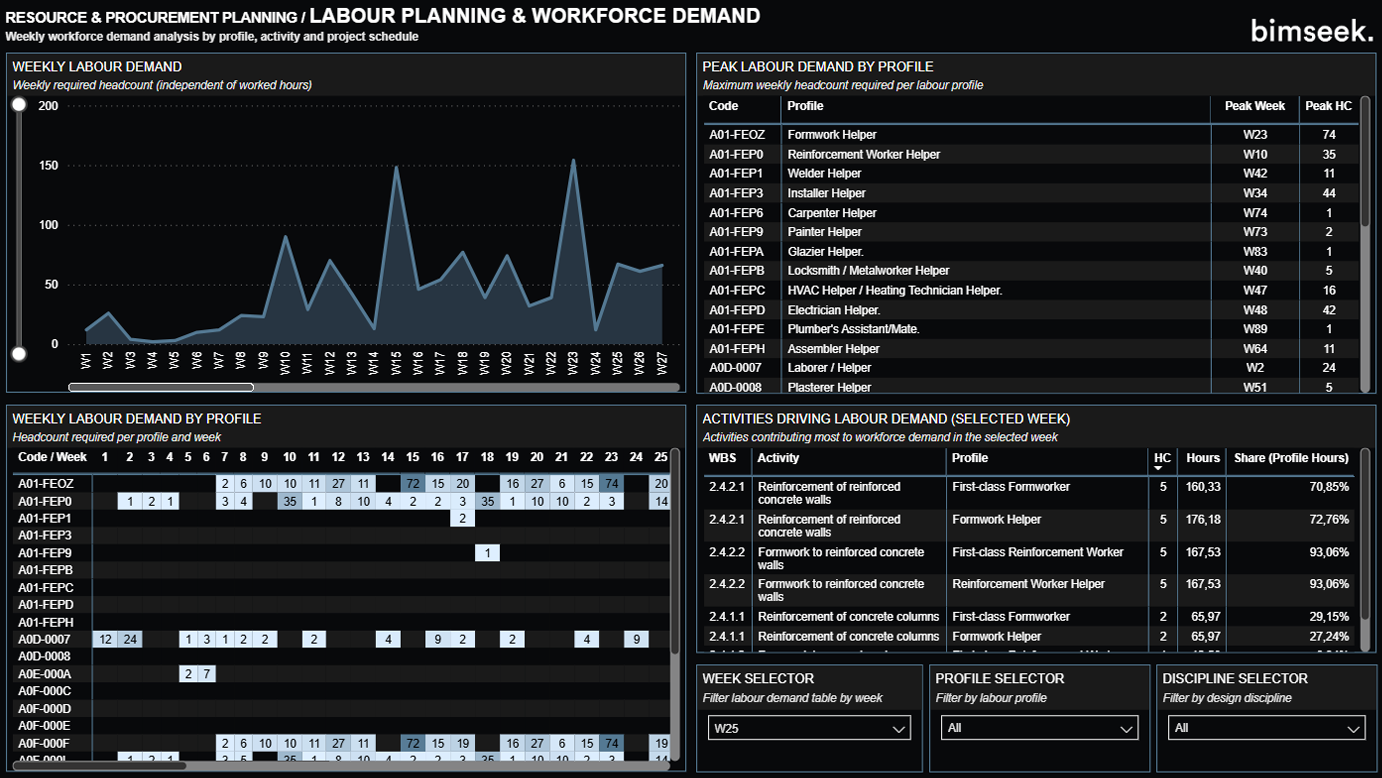Click the lower slider handle at 0
Screen dimensions: 1382x778
(19, 353)
